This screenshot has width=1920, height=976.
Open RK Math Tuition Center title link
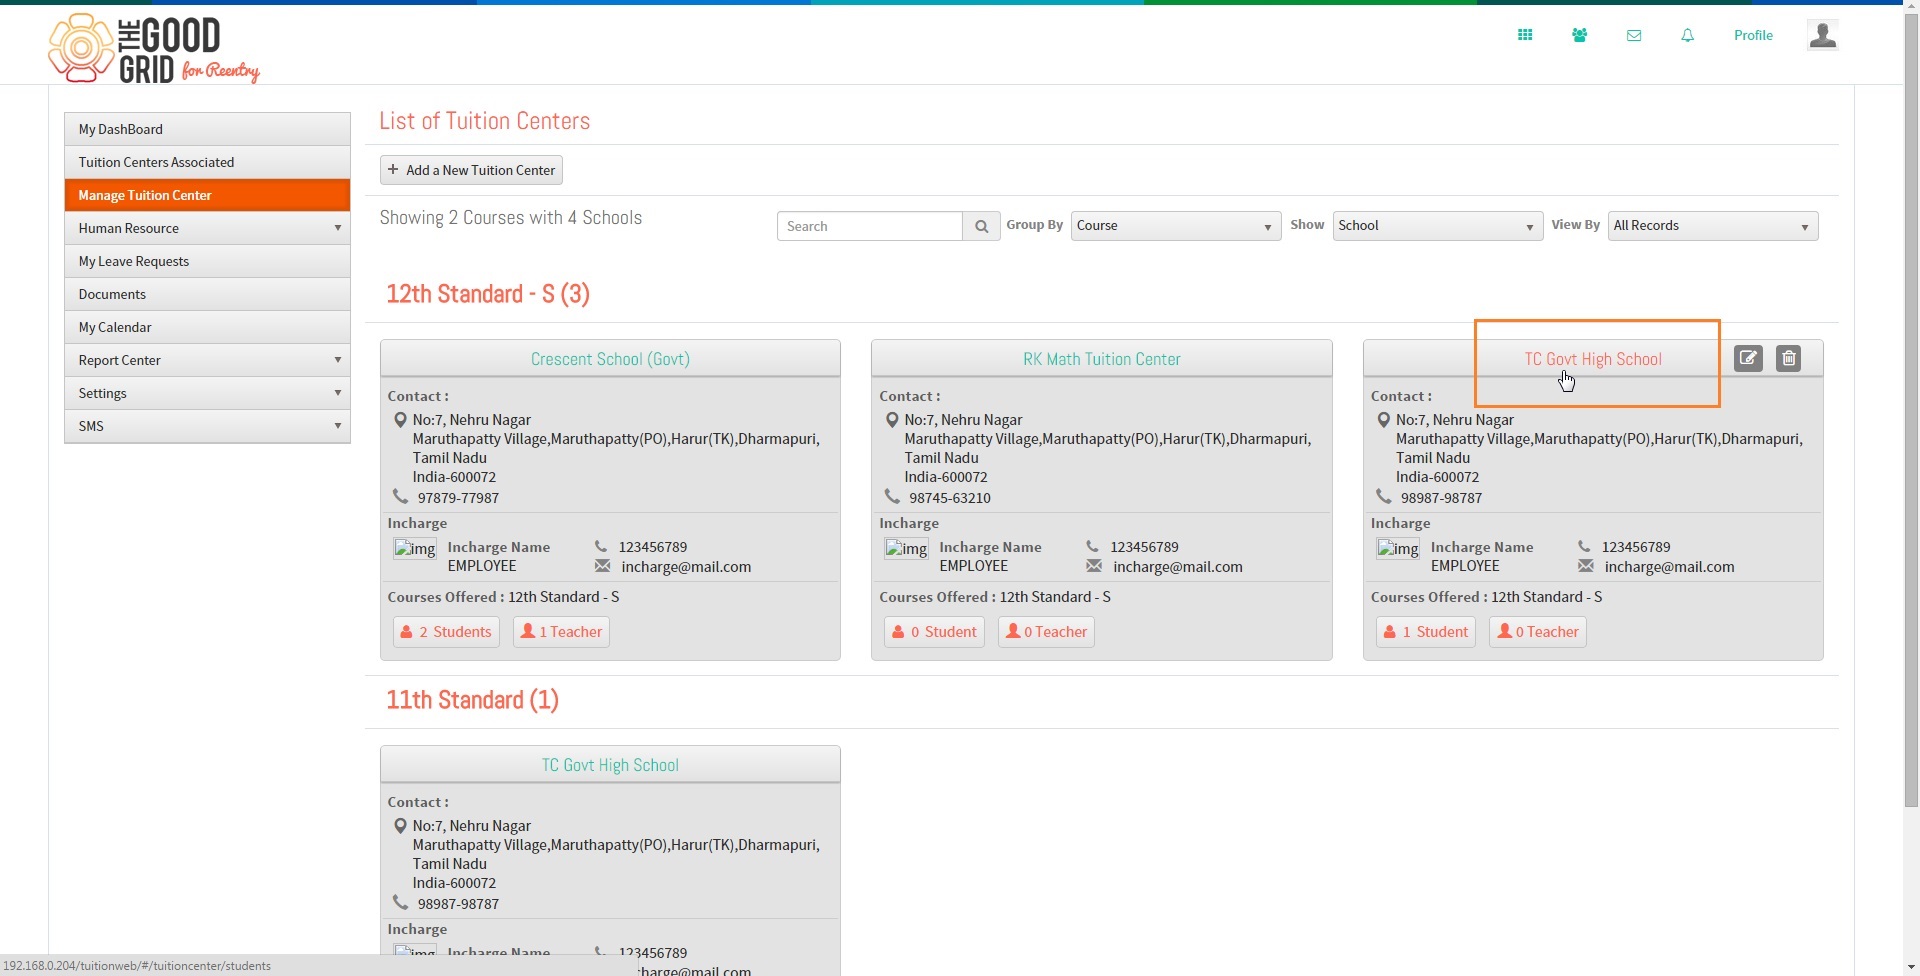coord(1102,359)
